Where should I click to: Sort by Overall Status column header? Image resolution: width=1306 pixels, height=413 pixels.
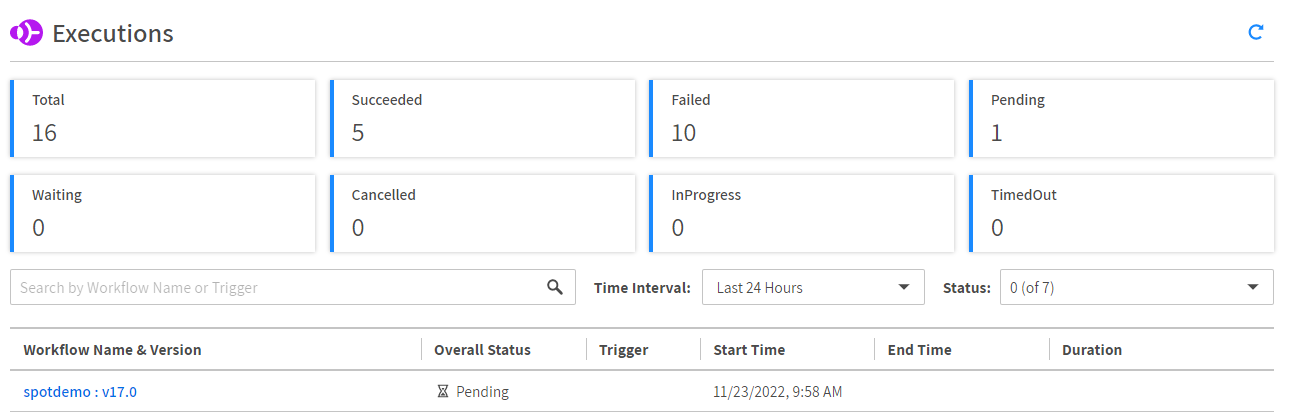pyautogui.click(x=482, y=350)
